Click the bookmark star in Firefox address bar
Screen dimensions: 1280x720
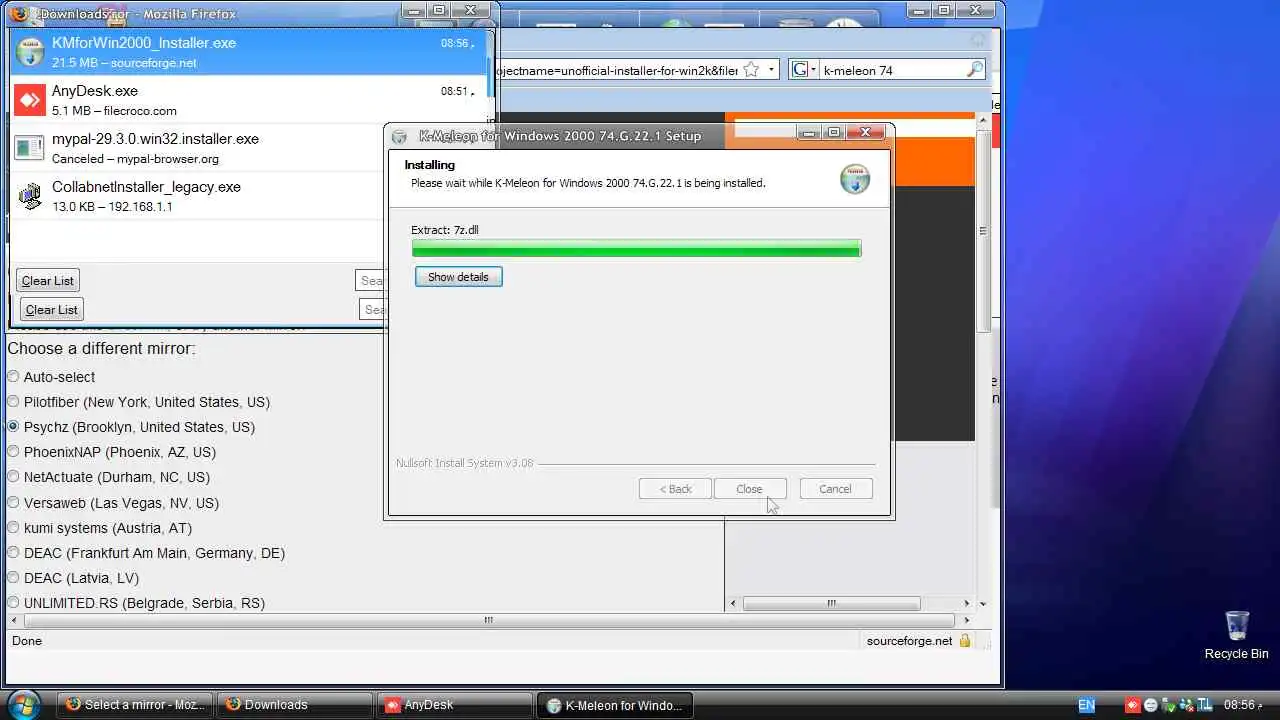(751, 70)
